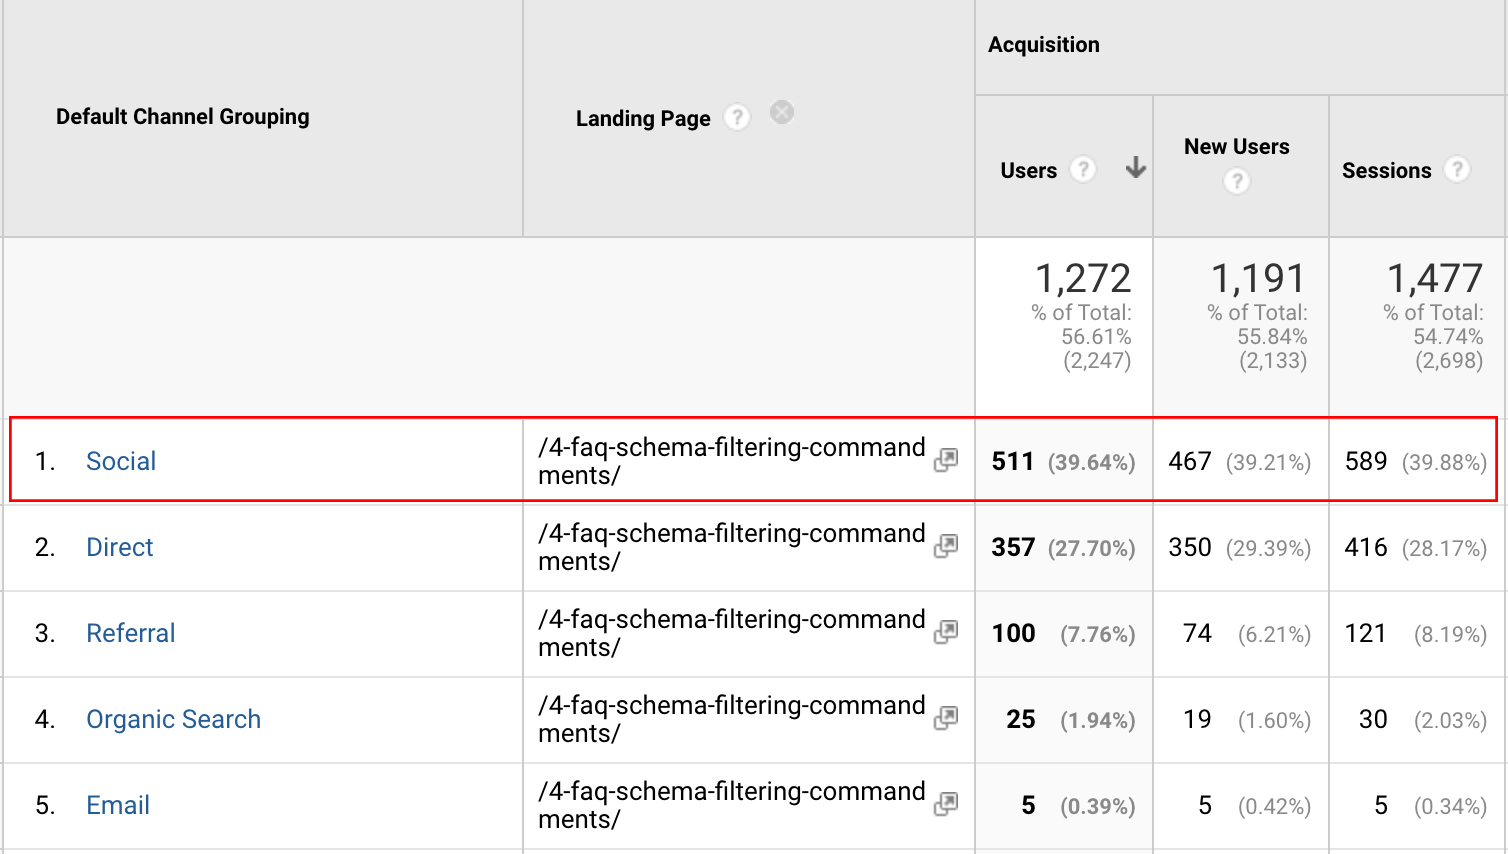
Task: Select the Referral channel link
Action: [130, 633]
